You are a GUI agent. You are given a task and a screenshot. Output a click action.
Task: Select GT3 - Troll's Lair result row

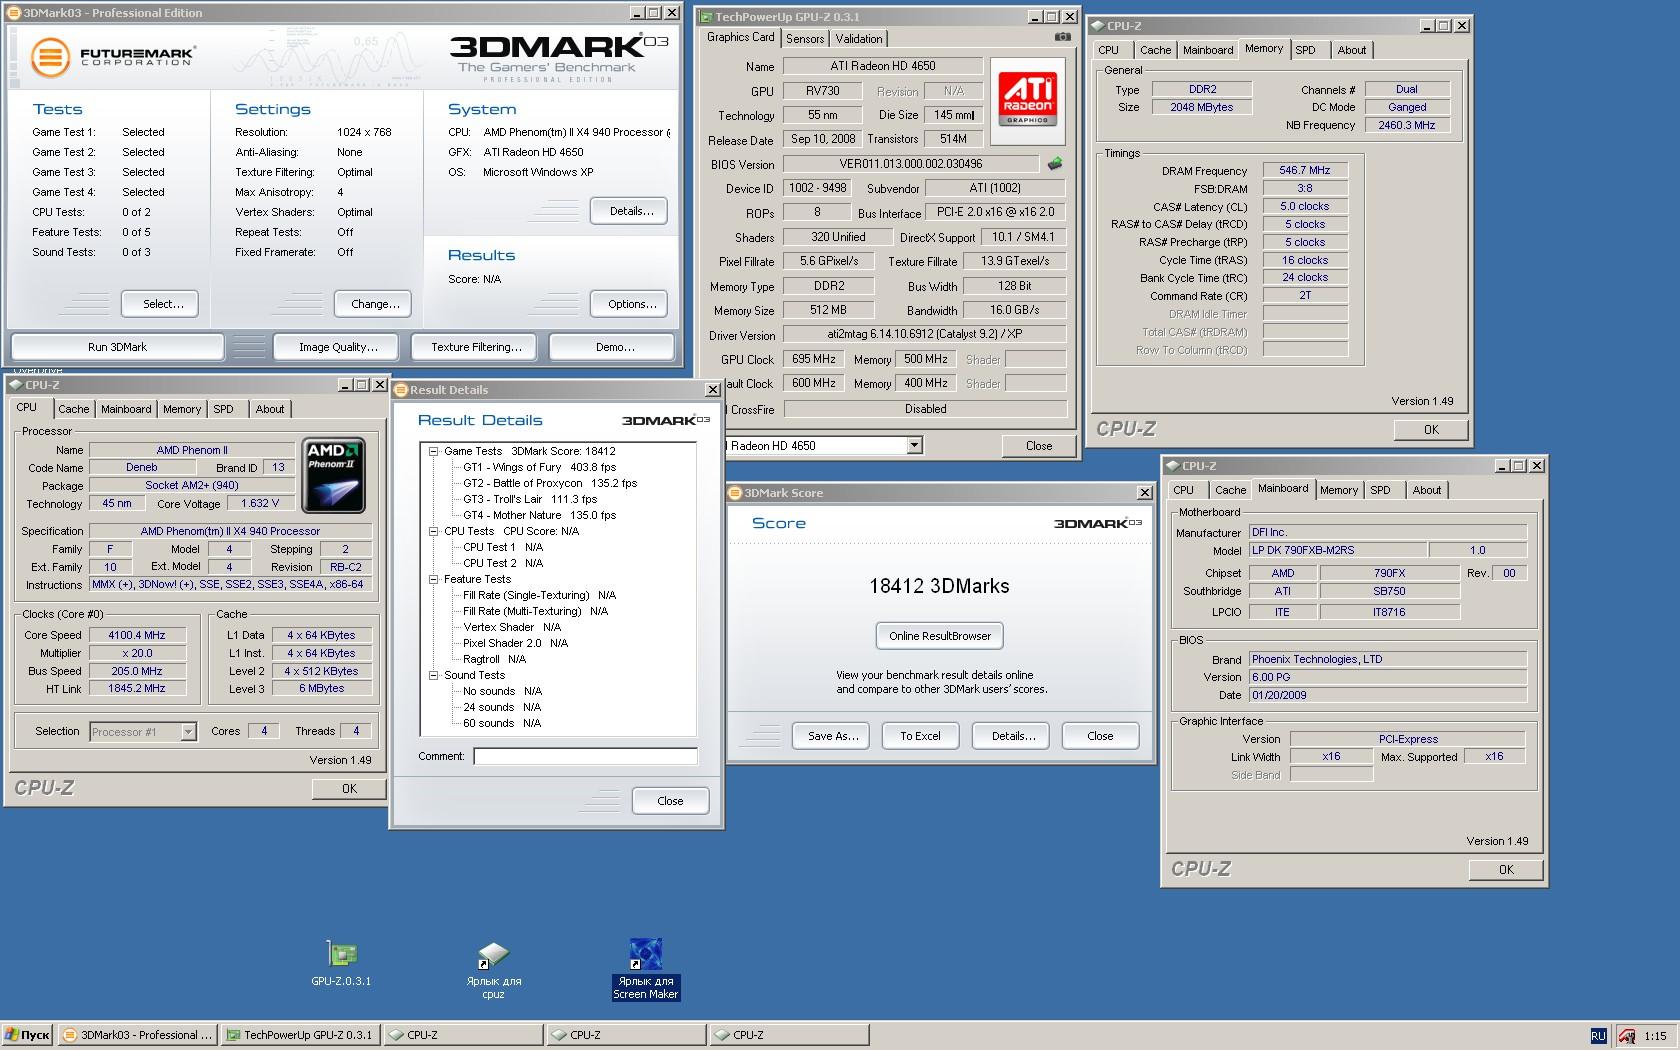click(x=529, y=499)
